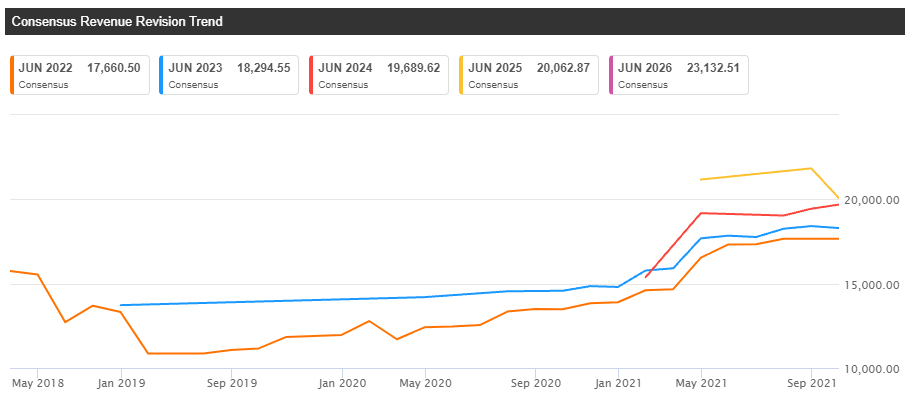
Task: Click the 20,000.00 y-axis label
Action: pos(873,200)
